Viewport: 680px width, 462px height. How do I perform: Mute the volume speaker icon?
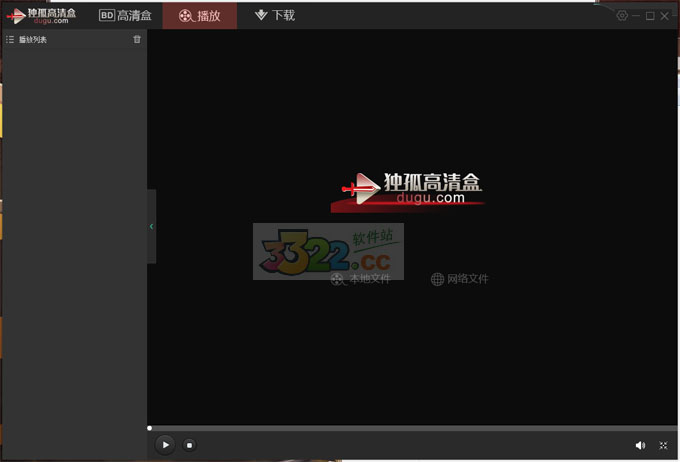(640, 445)
